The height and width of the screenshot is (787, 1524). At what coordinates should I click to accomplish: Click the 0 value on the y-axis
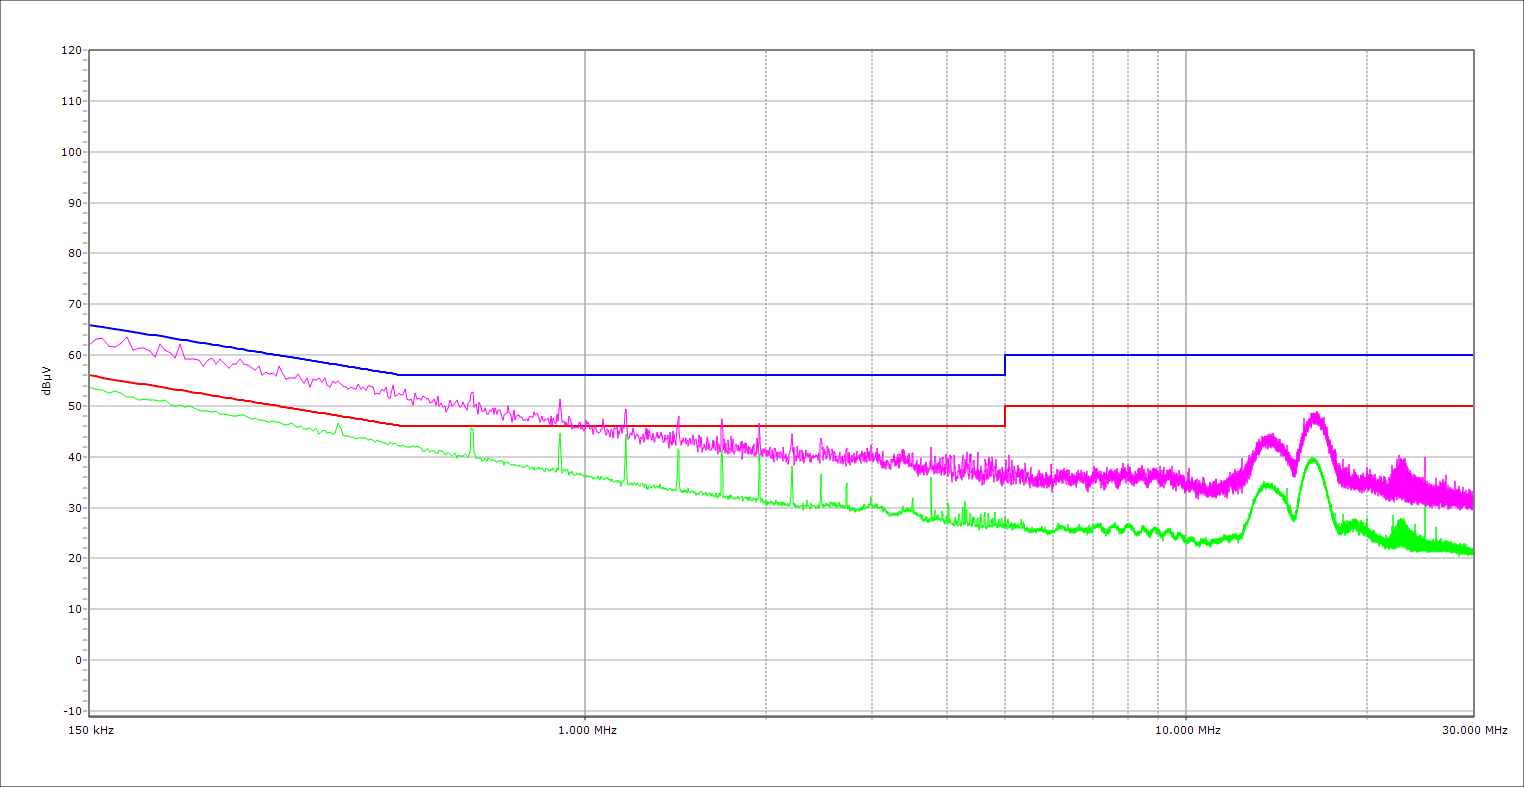[77, 660]
